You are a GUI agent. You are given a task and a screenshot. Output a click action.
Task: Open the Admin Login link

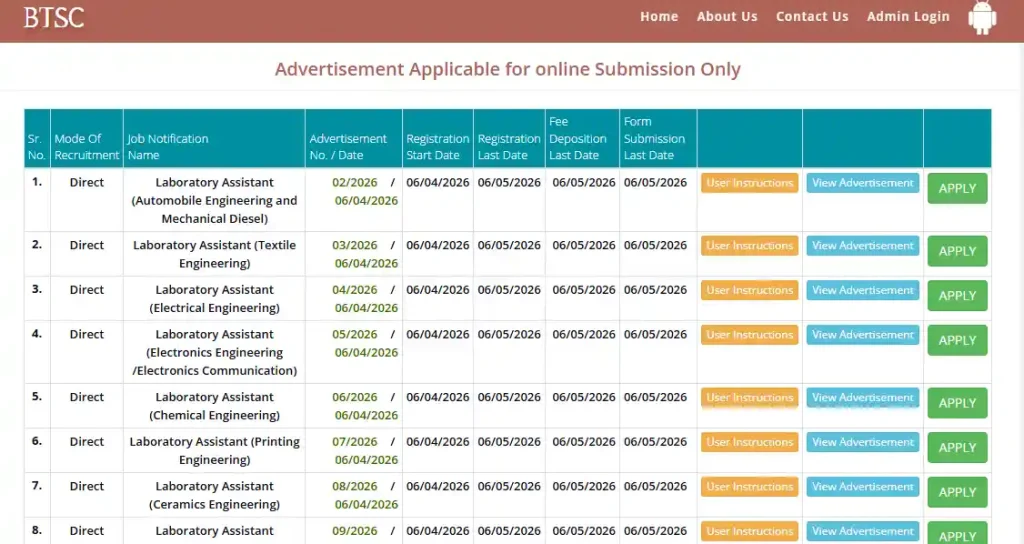(908, 17)
